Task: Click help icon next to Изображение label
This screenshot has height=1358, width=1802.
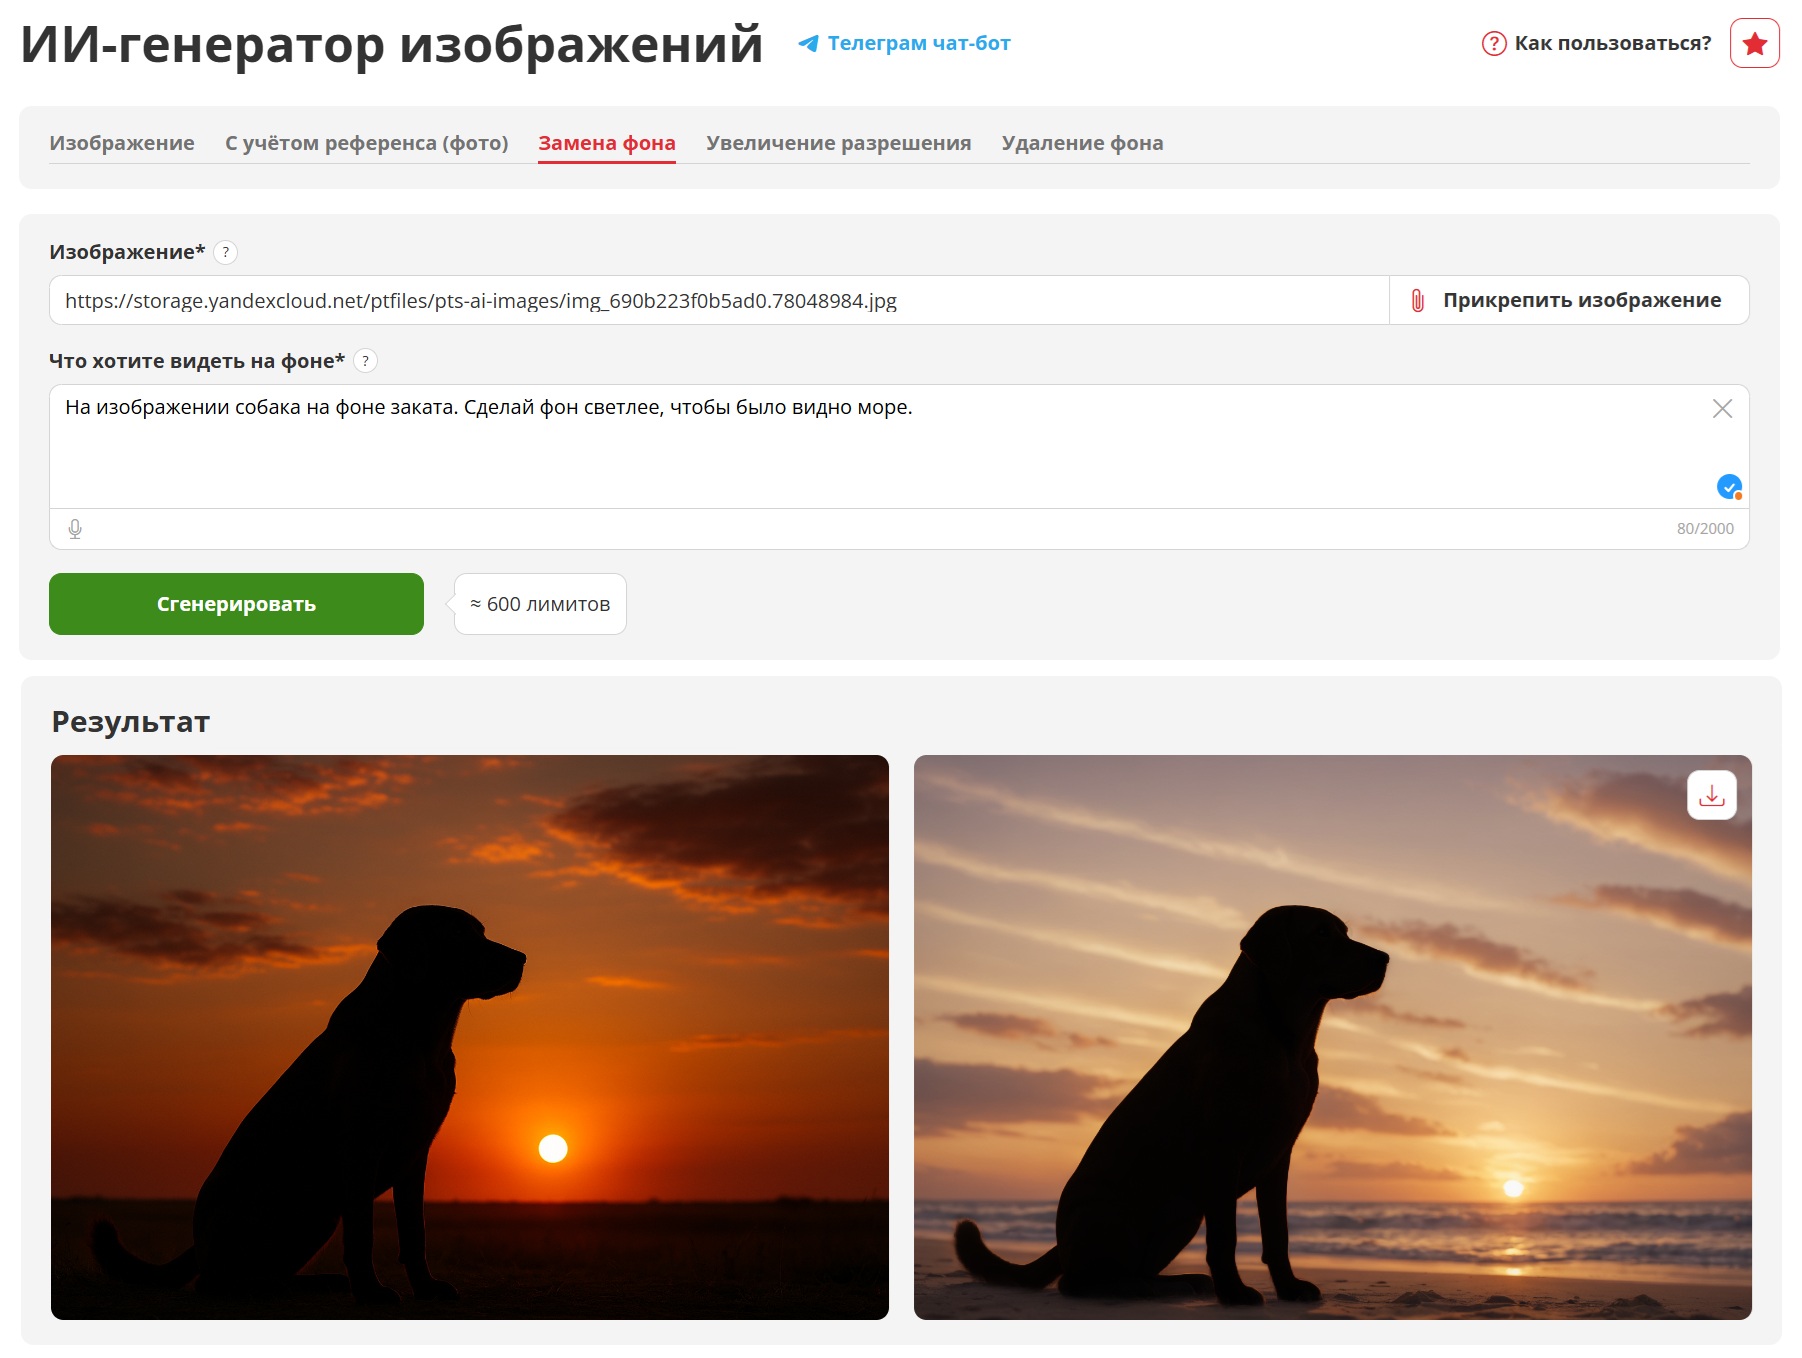Action: (x=226, y=252)
